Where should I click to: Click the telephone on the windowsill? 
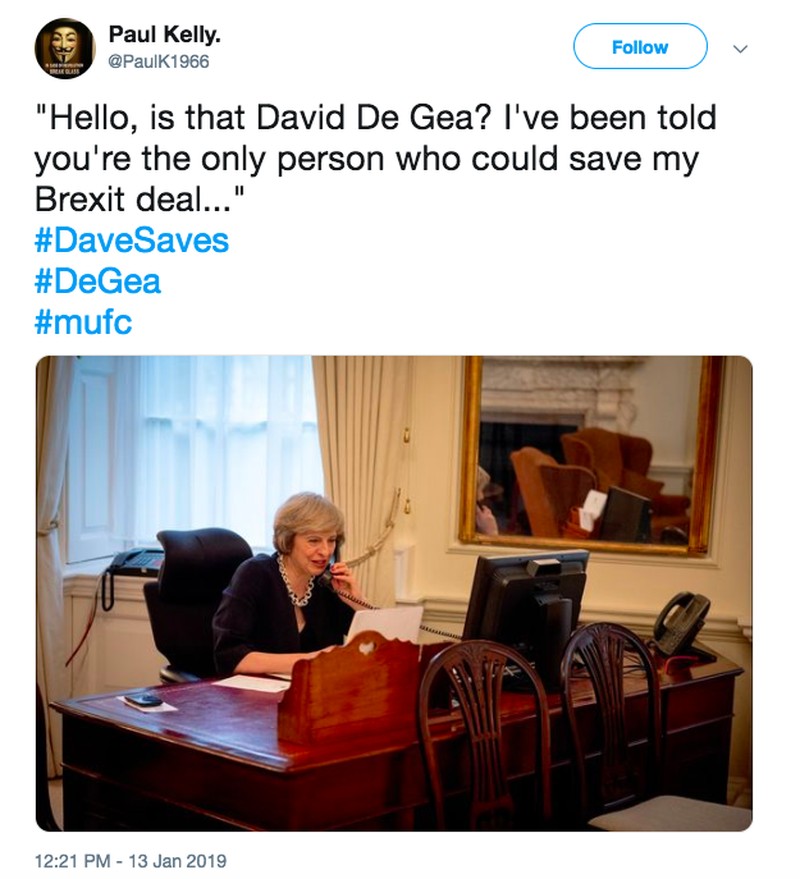(x=132, y=563)
